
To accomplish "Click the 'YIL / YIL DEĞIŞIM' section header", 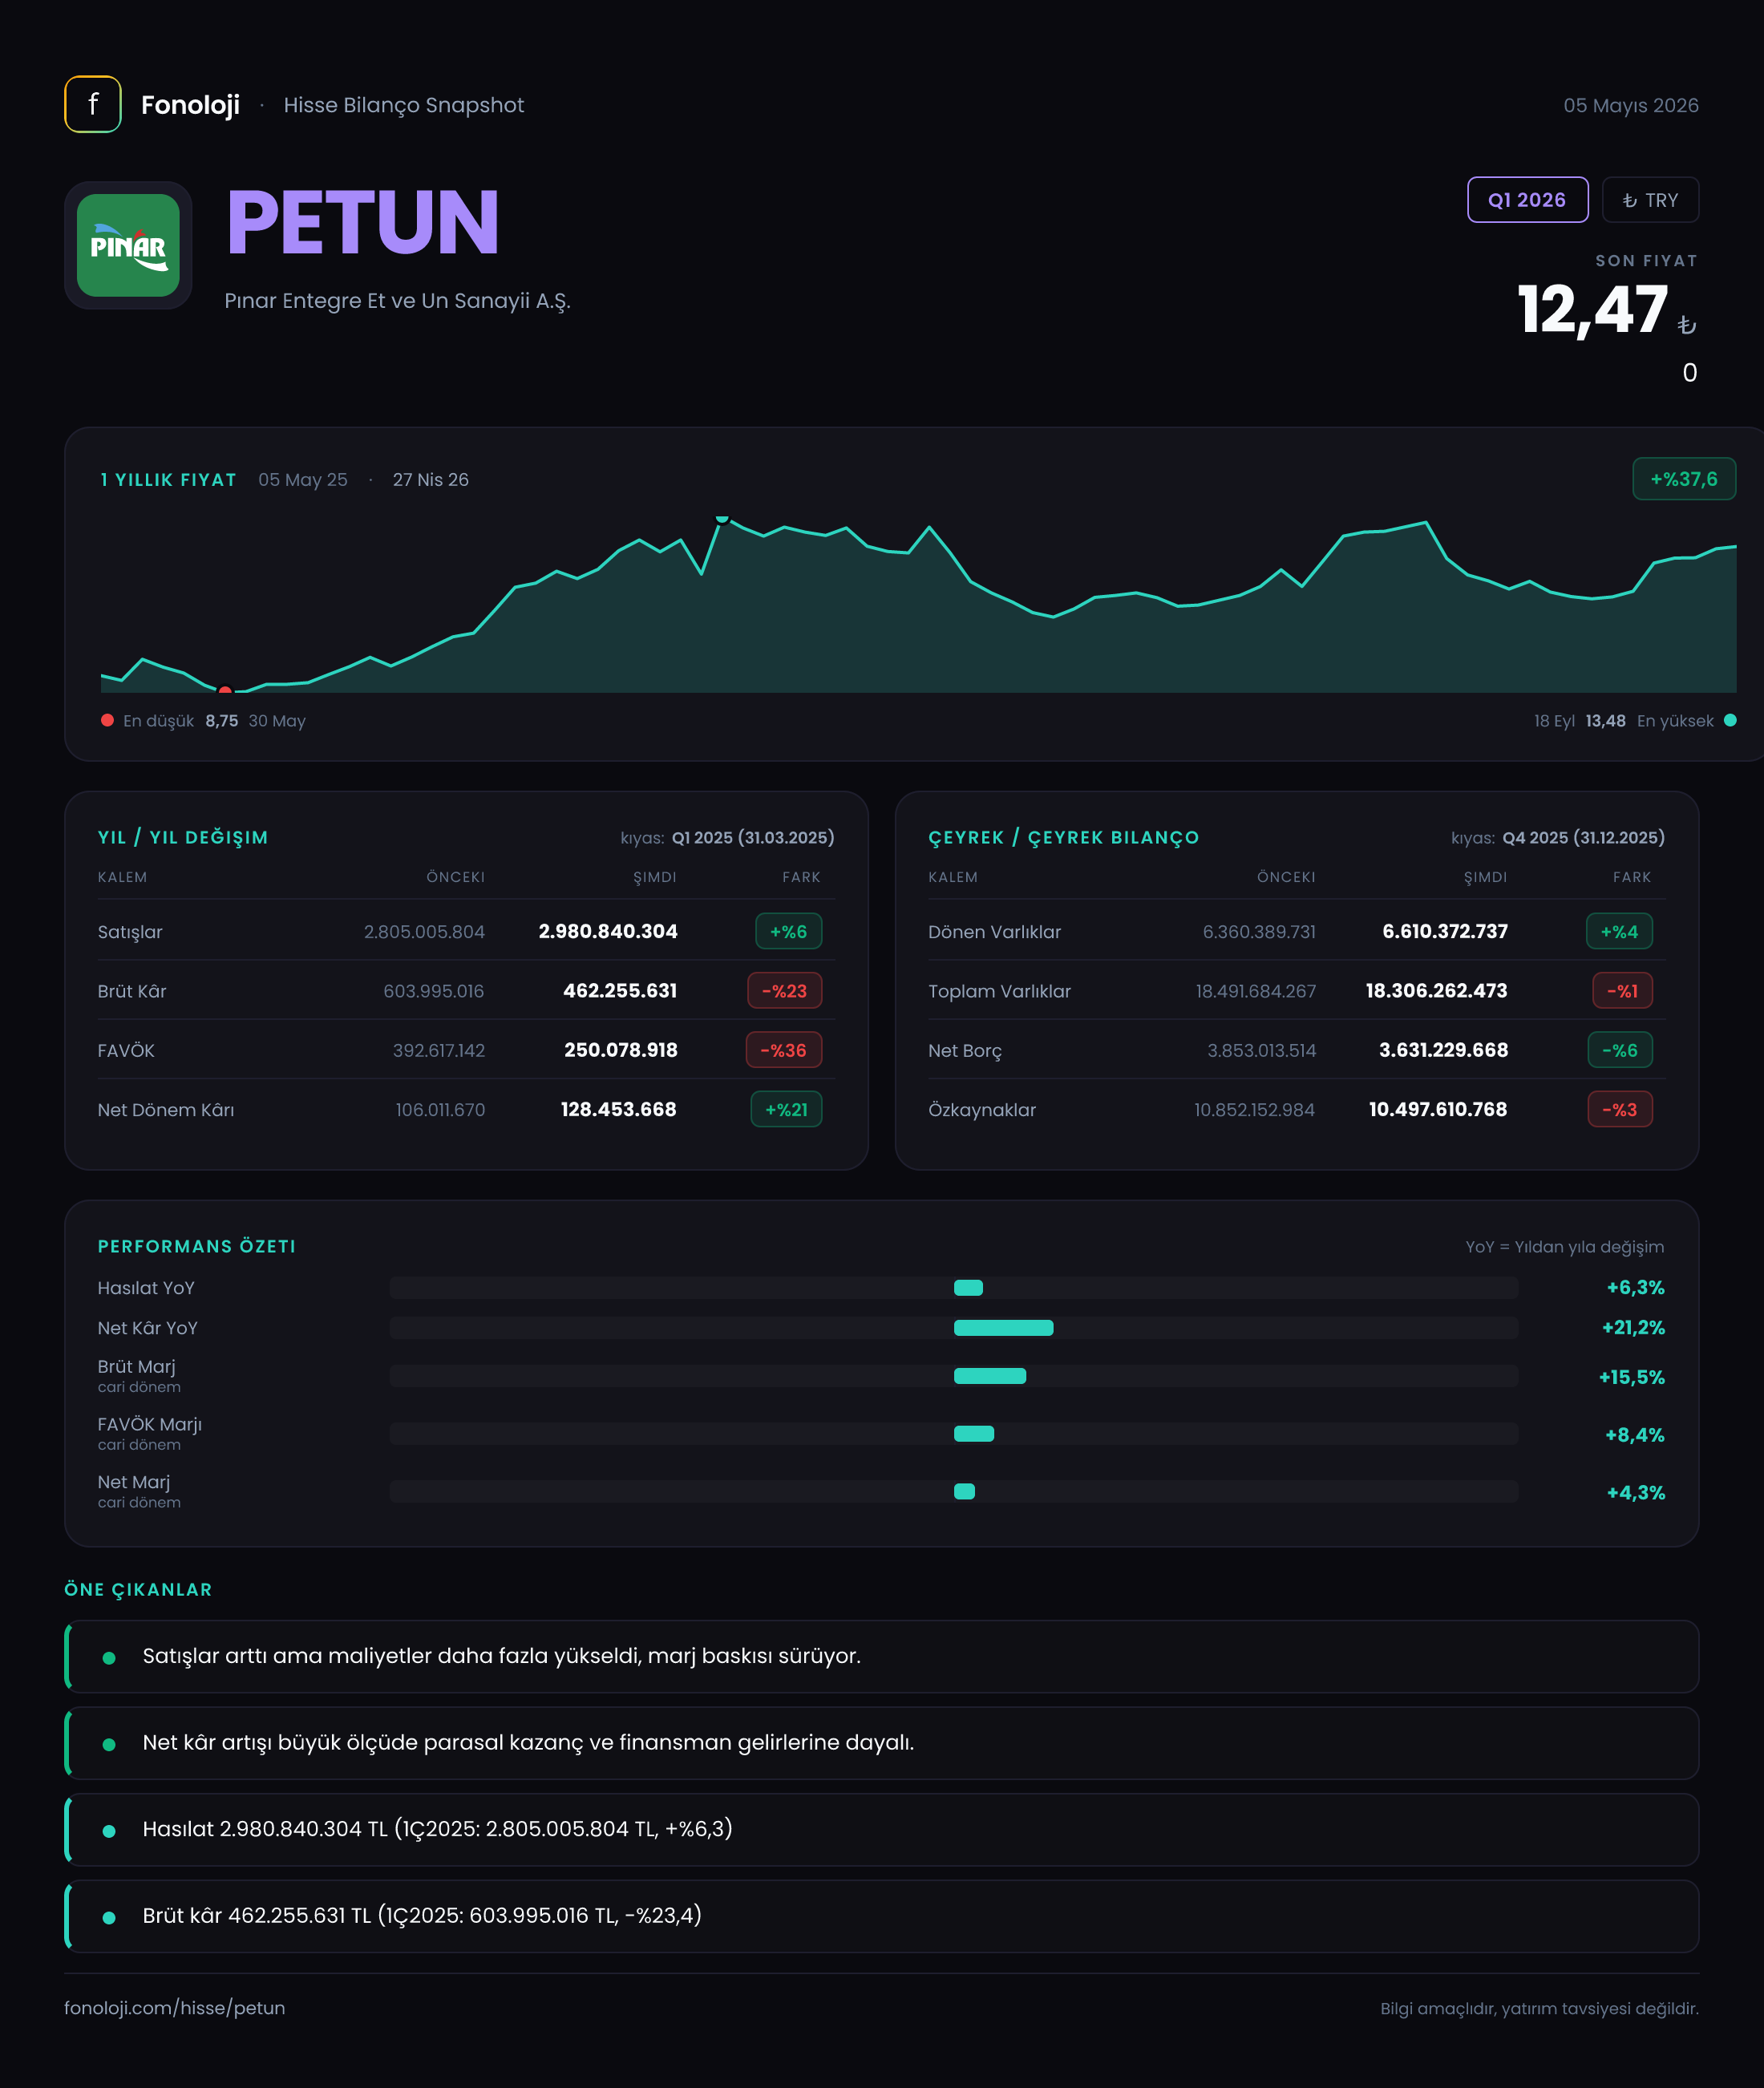I will [183, 837].
